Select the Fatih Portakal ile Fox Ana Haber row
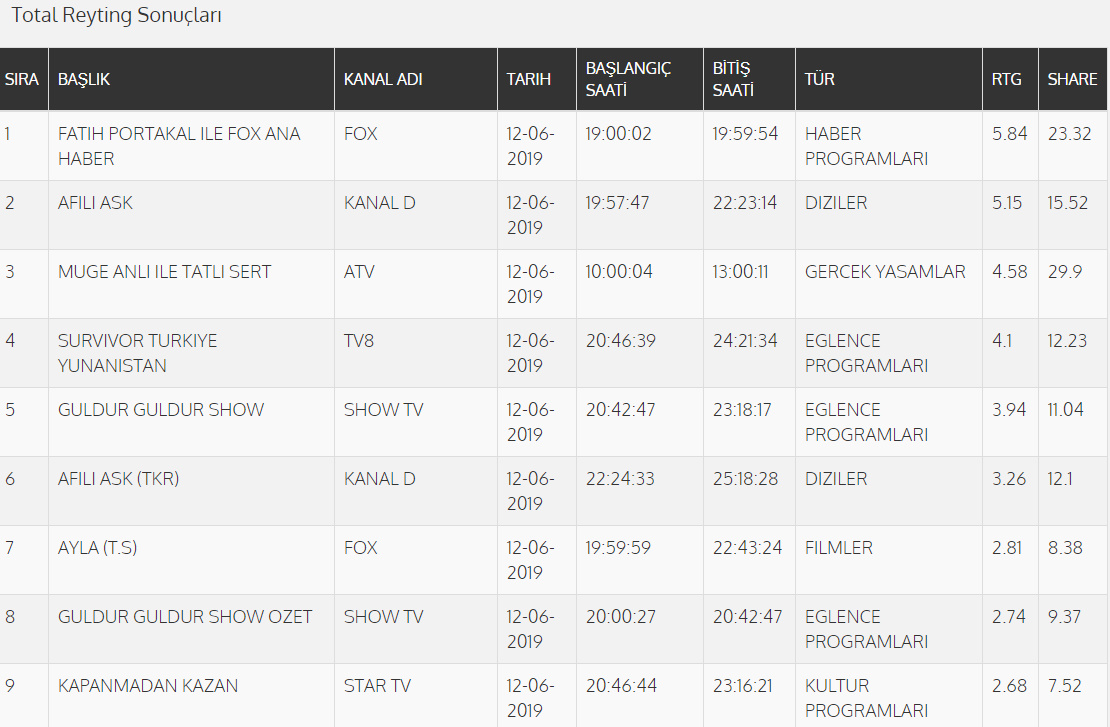The width and height of the screenshot is (1110, 727). pos(179,146)
